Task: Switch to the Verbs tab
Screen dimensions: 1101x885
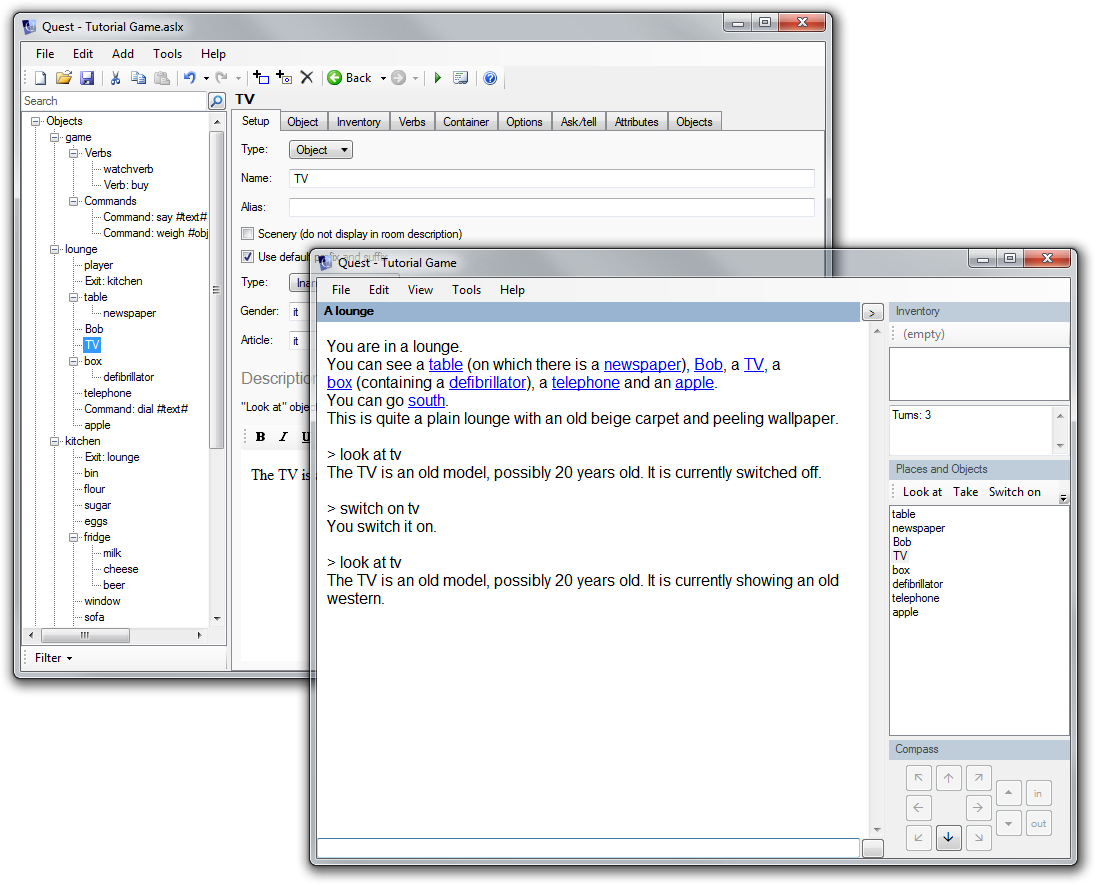Action: point(412,122)
